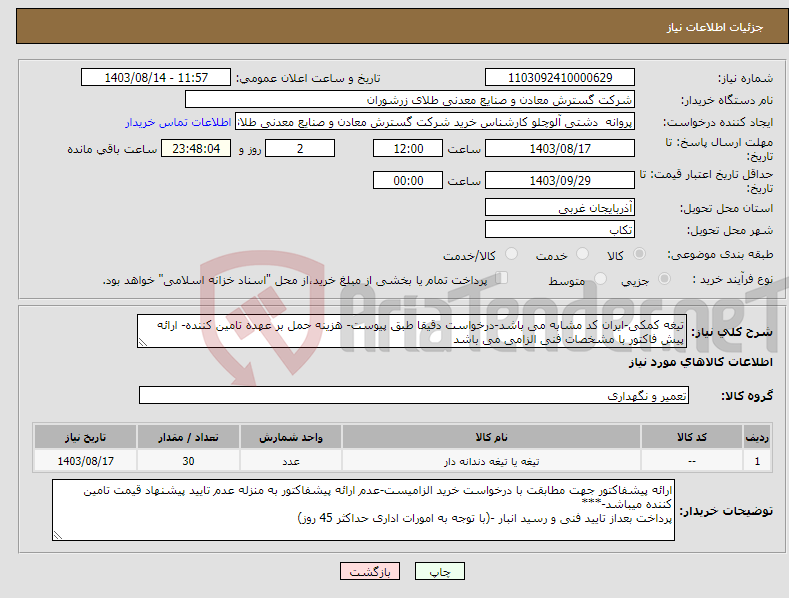This screenshot has height=598, width=789.
Task: Click the بازگشت (back) button
Action: (x=370, y=571)
